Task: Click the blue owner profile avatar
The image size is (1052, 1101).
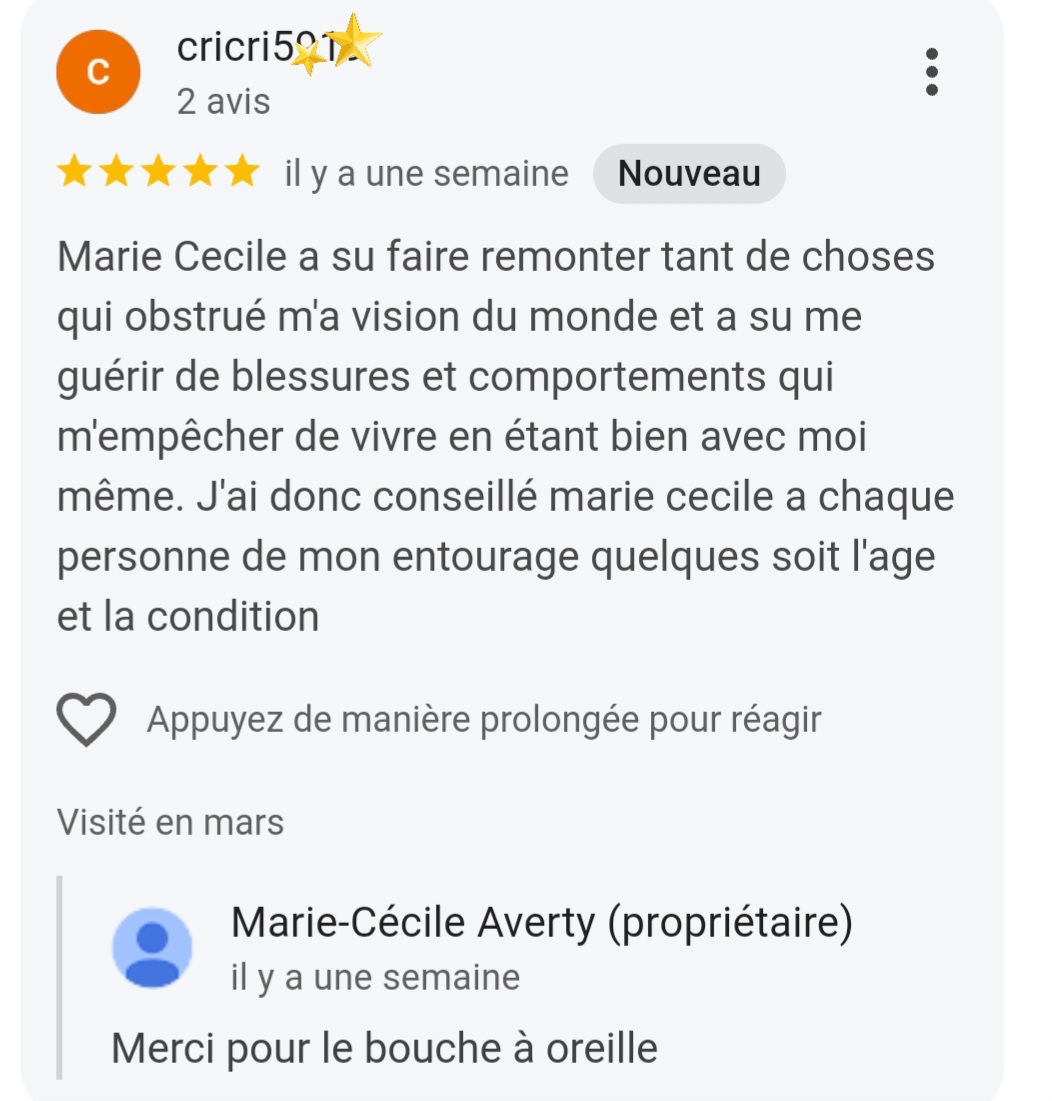Action: 152,948
